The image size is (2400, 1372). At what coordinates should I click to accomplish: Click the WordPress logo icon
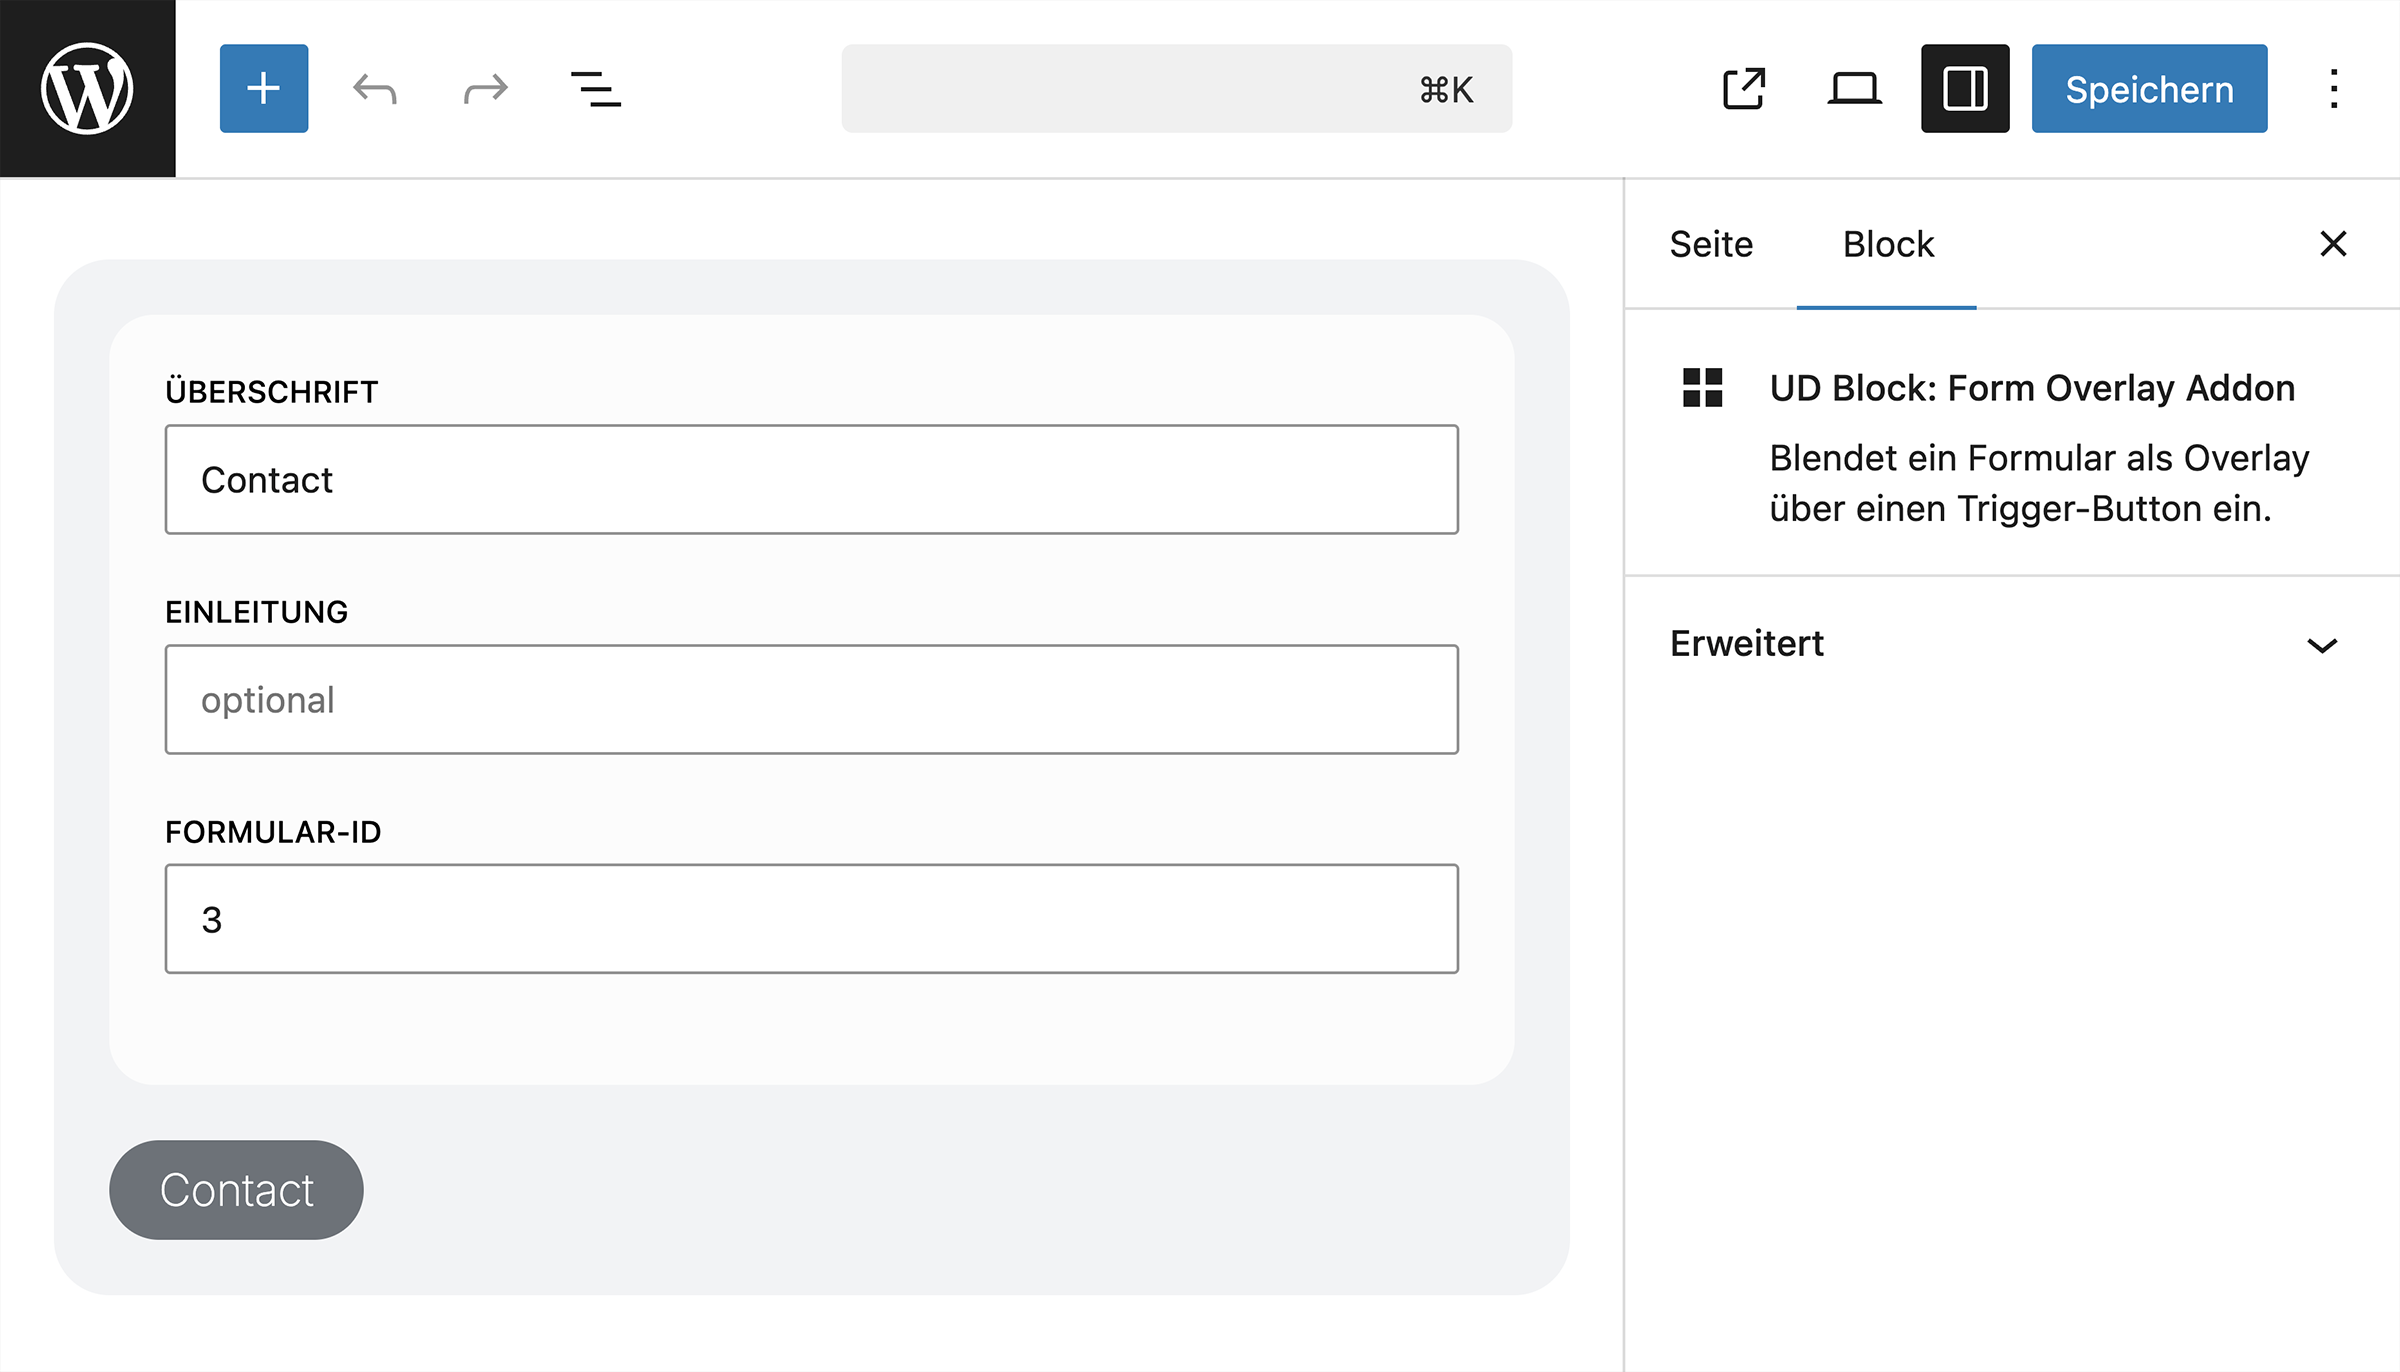click(87, 88)
